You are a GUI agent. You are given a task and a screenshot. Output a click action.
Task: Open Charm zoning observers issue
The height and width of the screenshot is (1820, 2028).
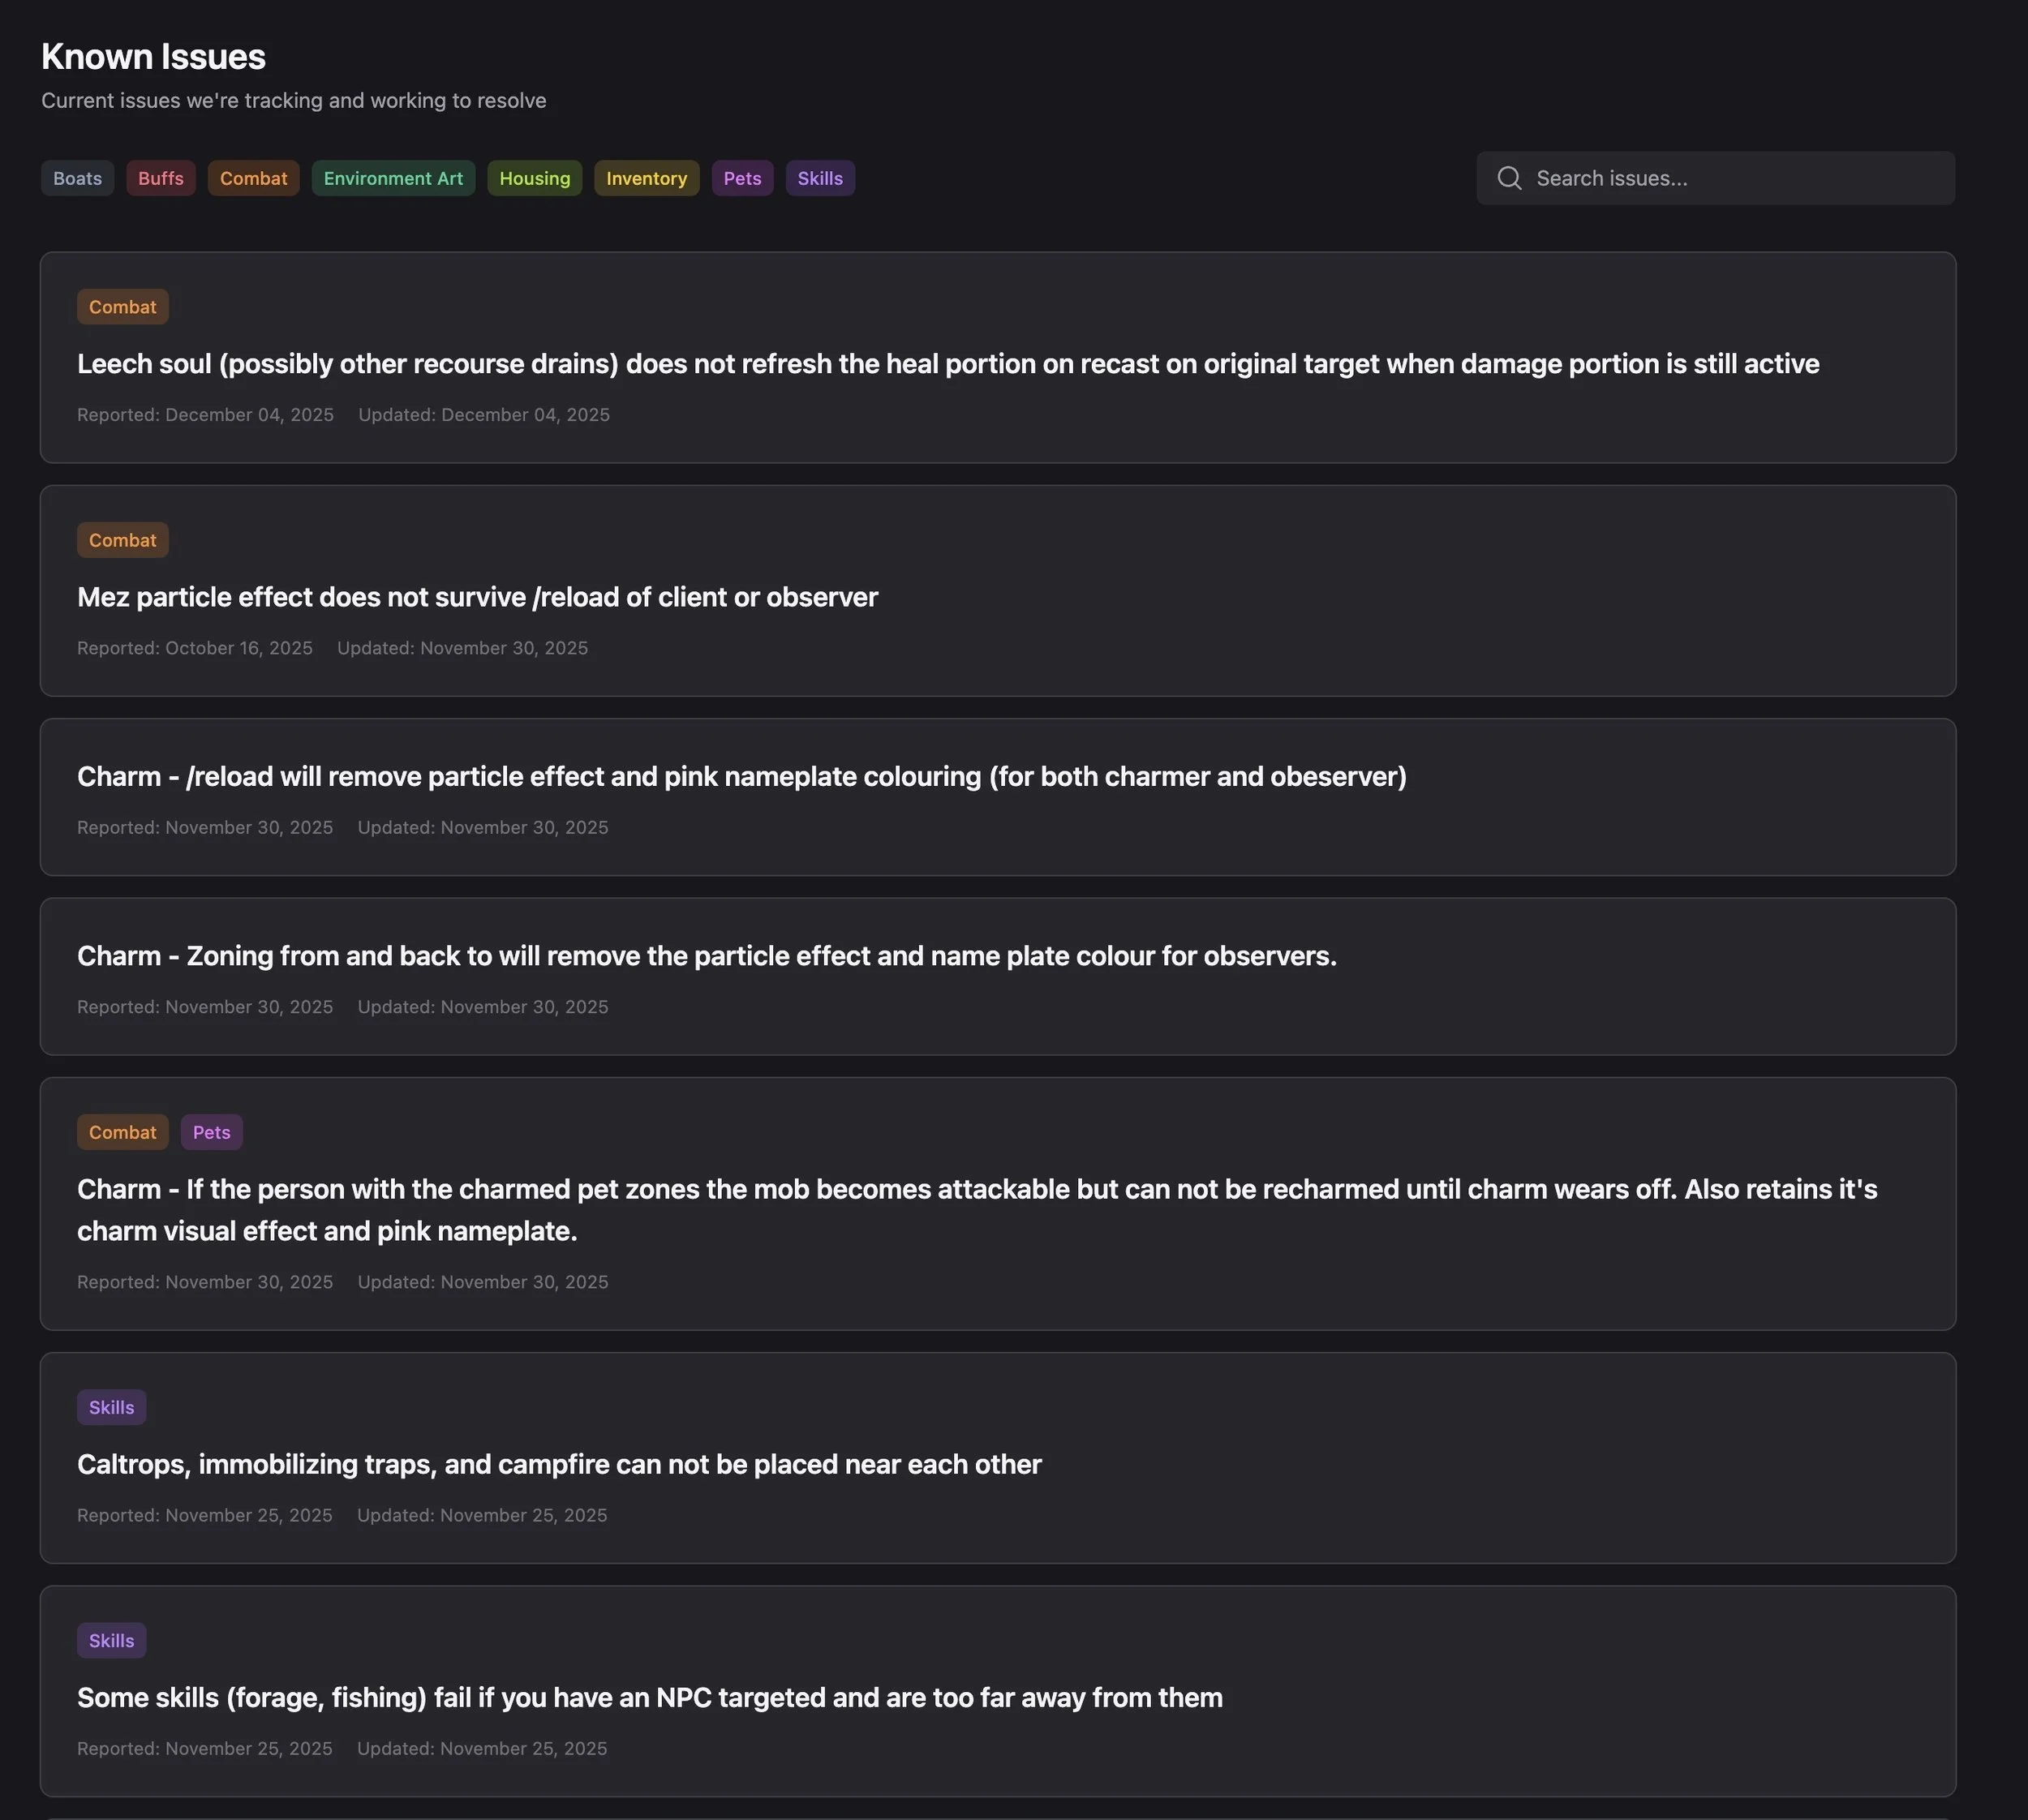(x=998, y=977)
